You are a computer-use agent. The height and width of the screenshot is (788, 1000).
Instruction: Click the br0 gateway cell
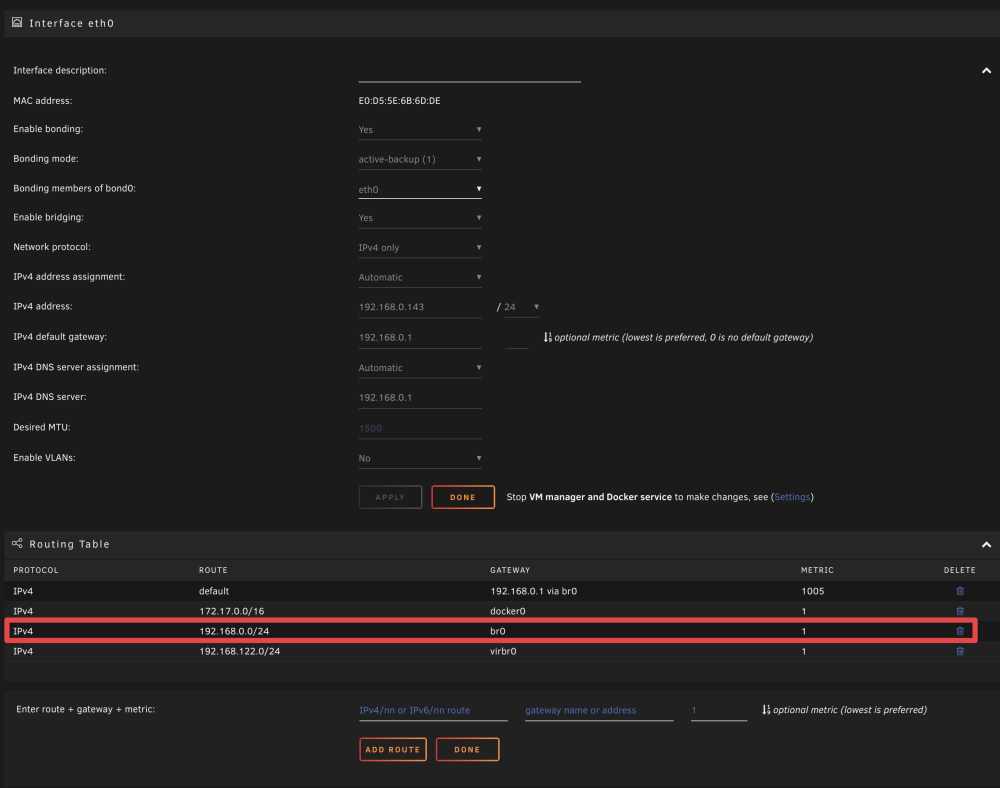coord(497,631)
